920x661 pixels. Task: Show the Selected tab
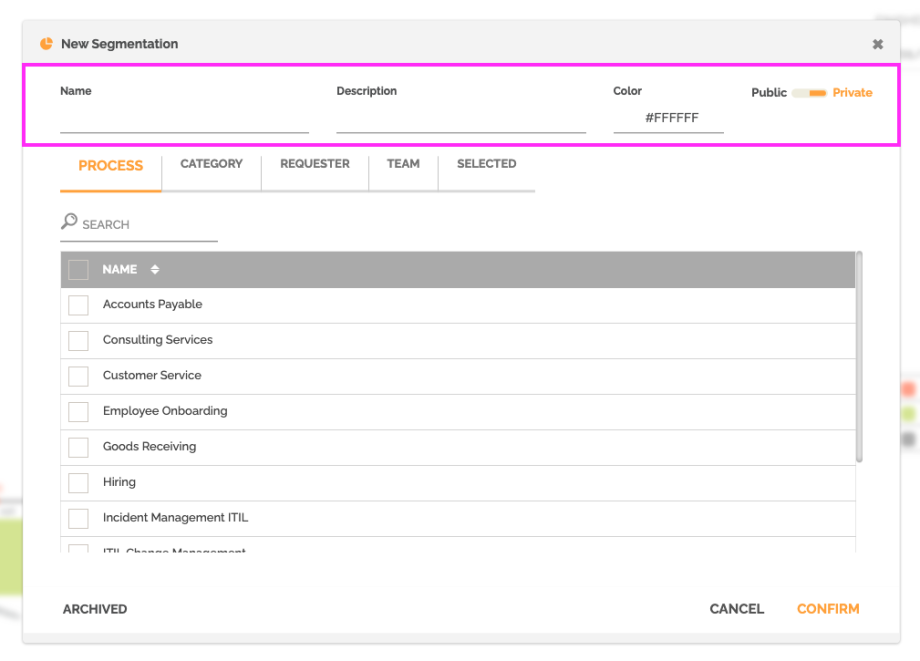[x=486, y=164]
